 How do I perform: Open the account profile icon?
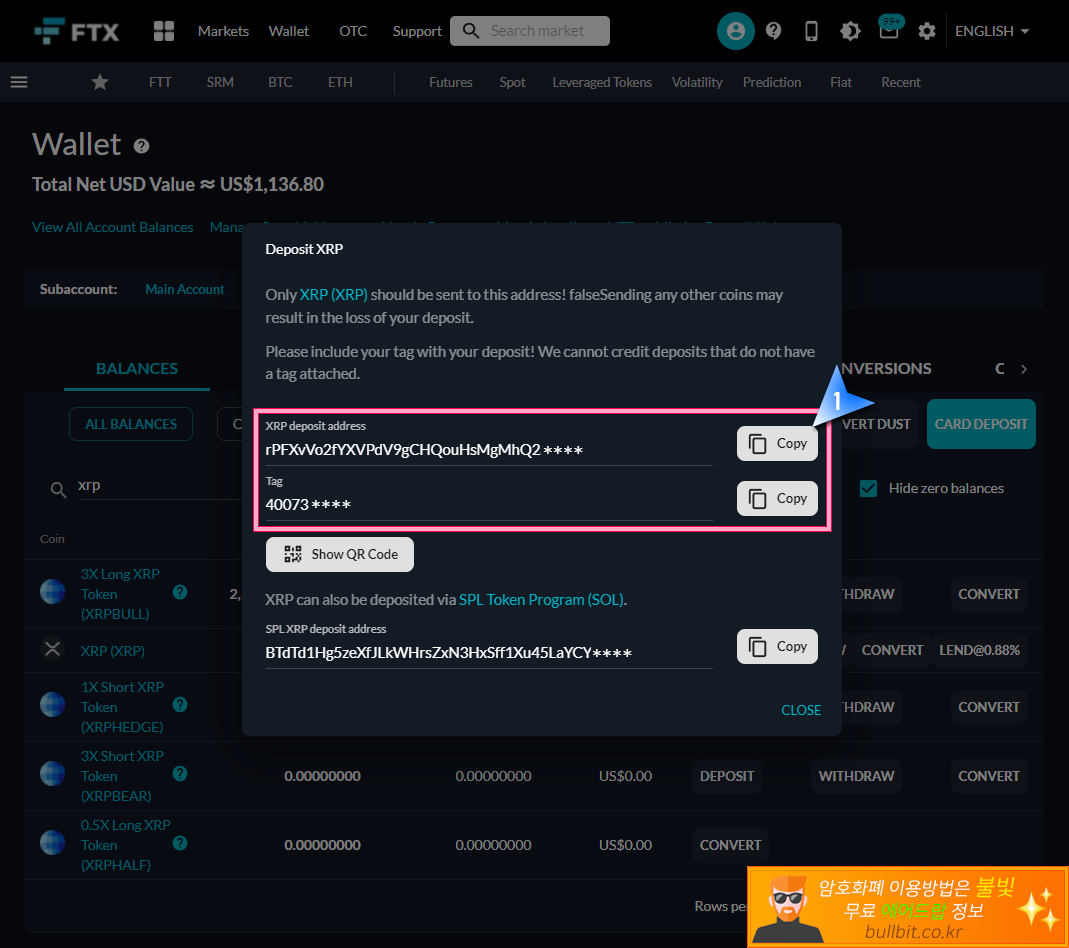coord(735,31)
